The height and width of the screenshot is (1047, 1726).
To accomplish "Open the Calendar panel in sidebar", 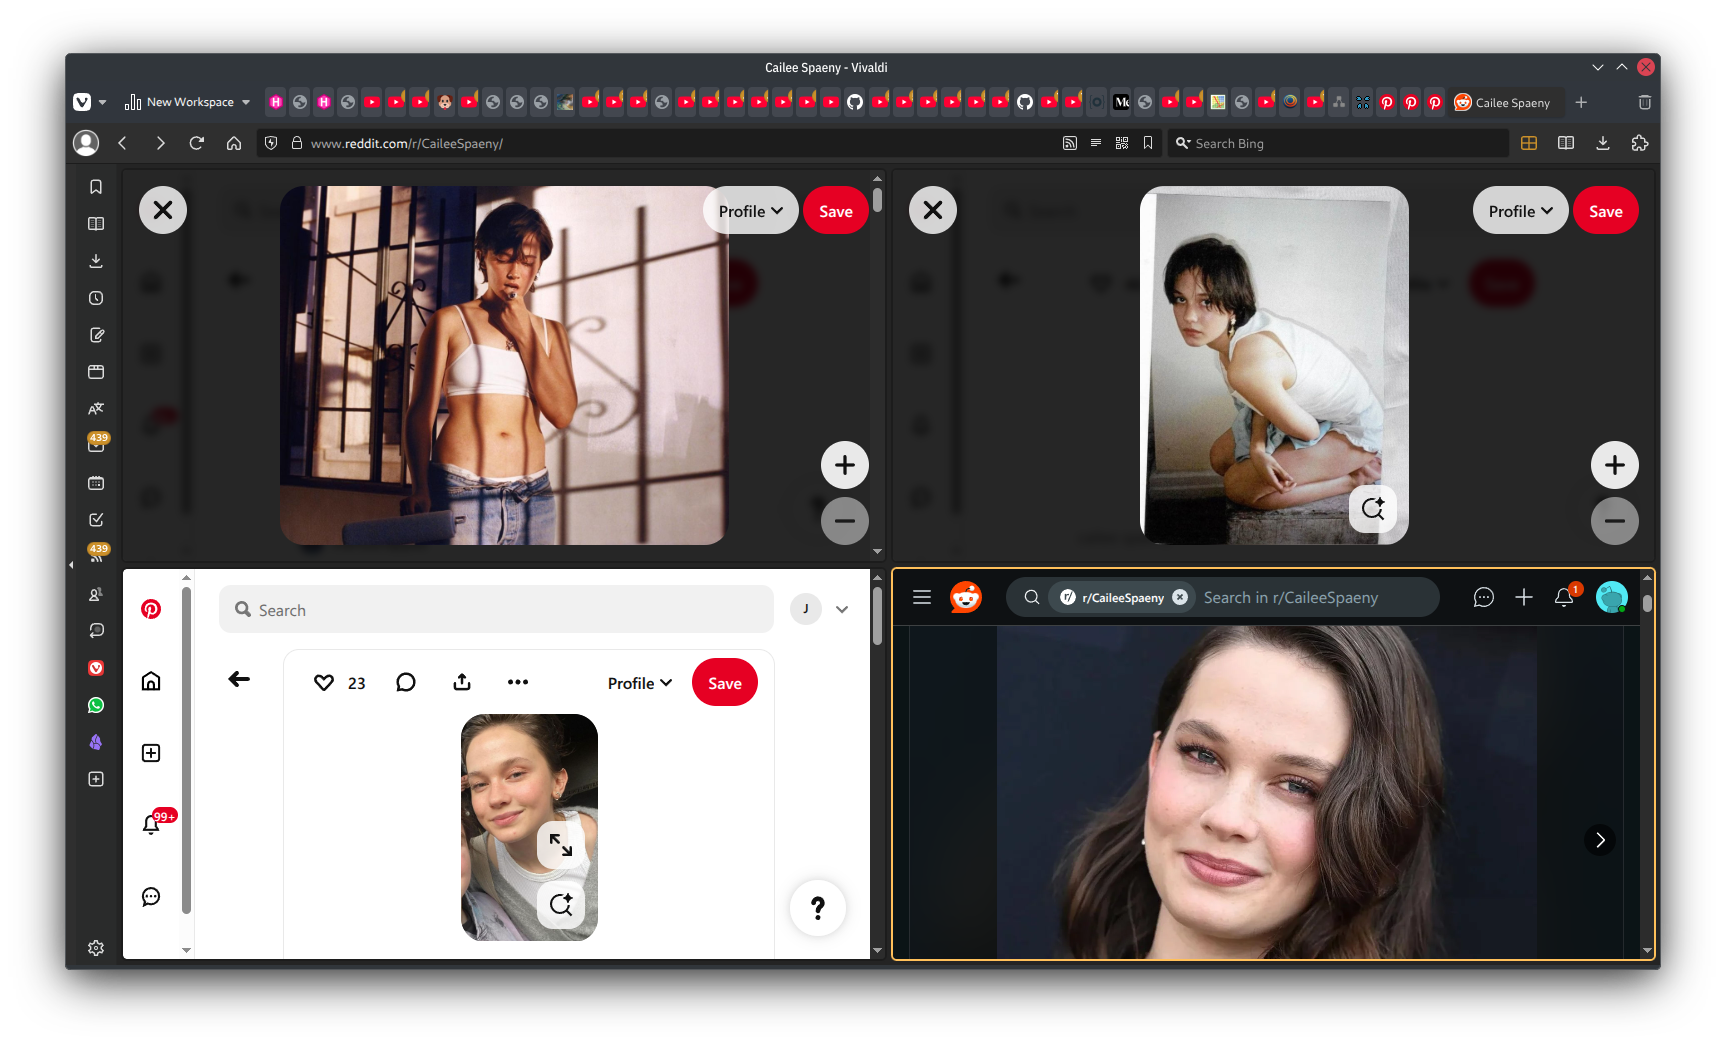I will [x=96, y=483].
